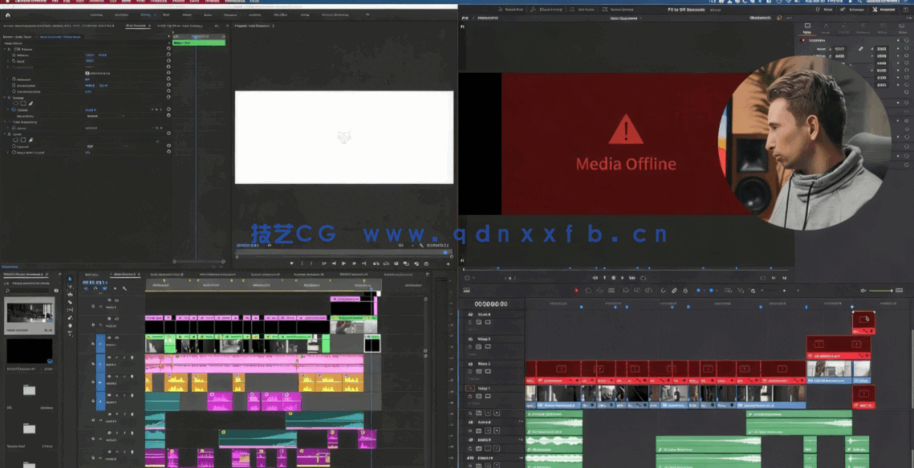Play in Premiere Program monitor
Viewport: 914px width, 468px height.
pyautogui.click(x=344, y=263)
